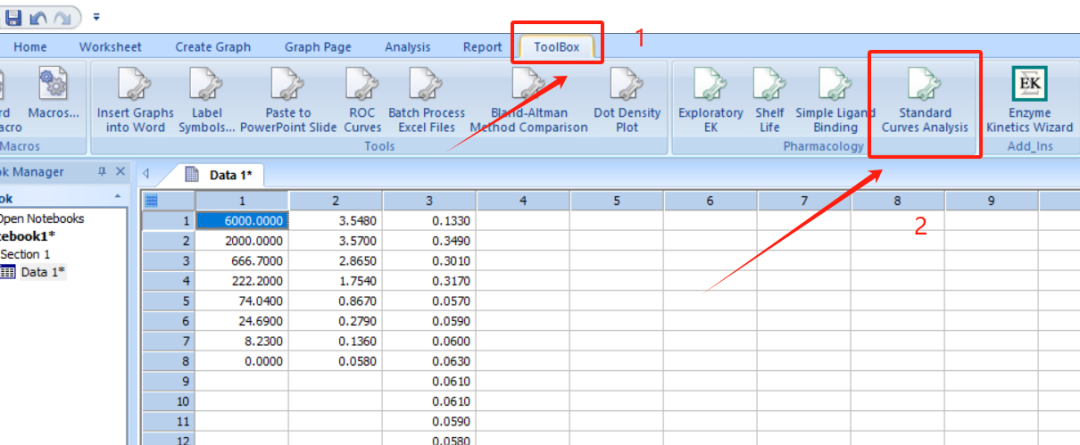Switch to the Home ribbon tab

(x=30, y=47)
